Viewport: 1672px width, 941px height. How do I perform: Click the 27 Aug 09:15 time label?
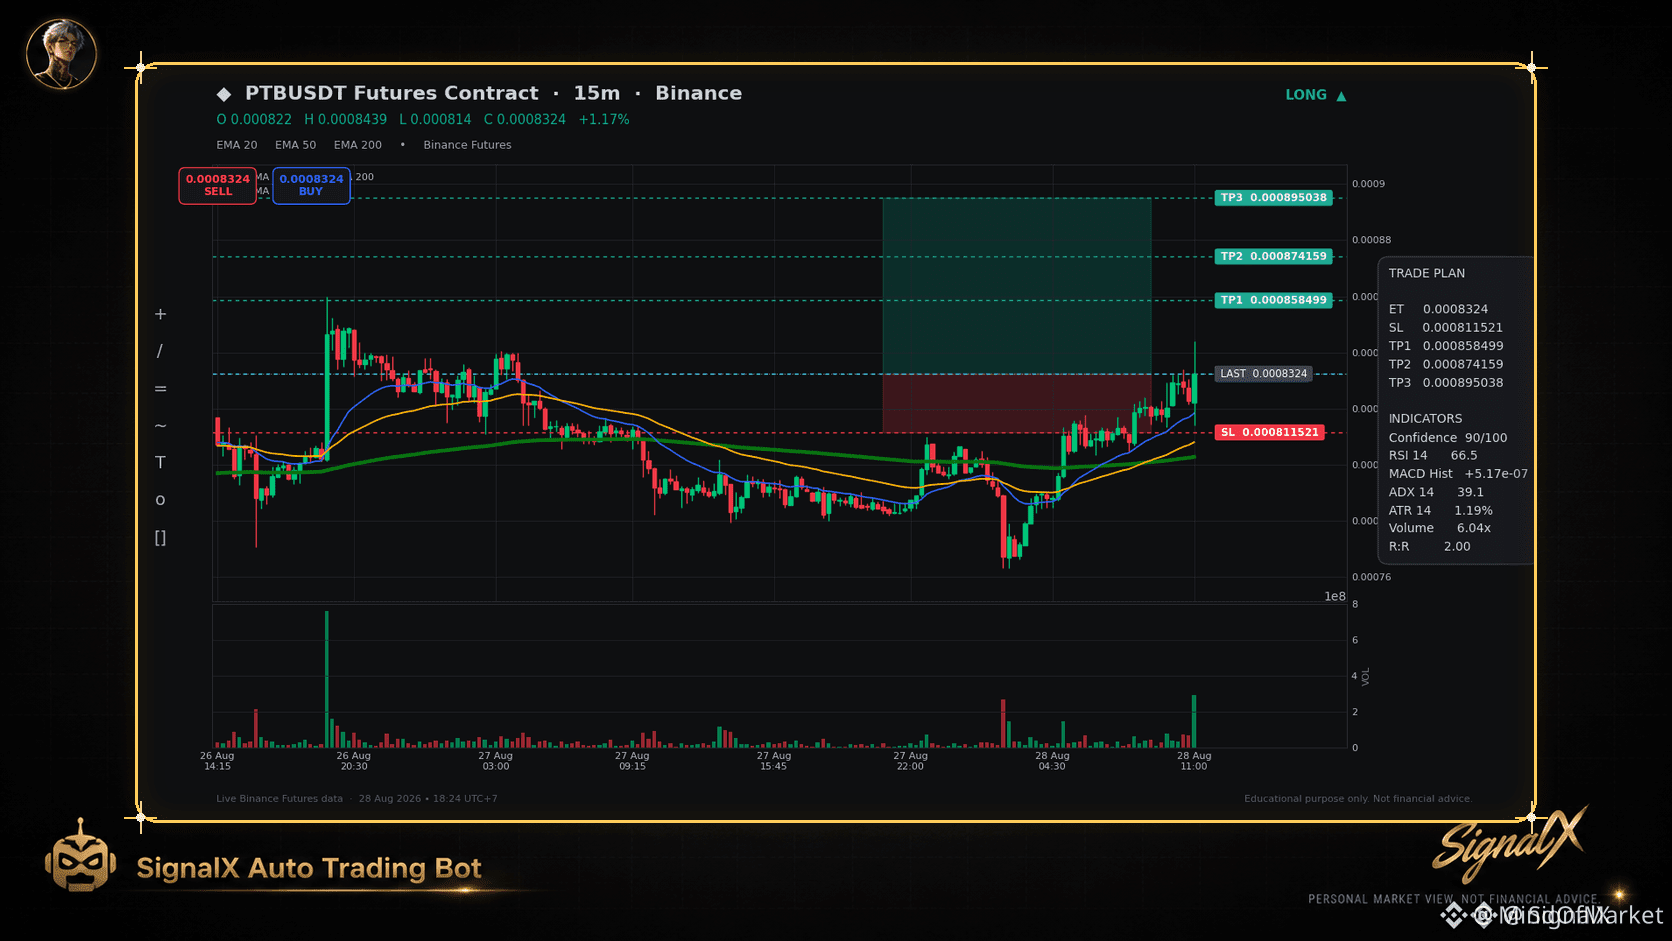pyautogui.click(x=633, y=761)
